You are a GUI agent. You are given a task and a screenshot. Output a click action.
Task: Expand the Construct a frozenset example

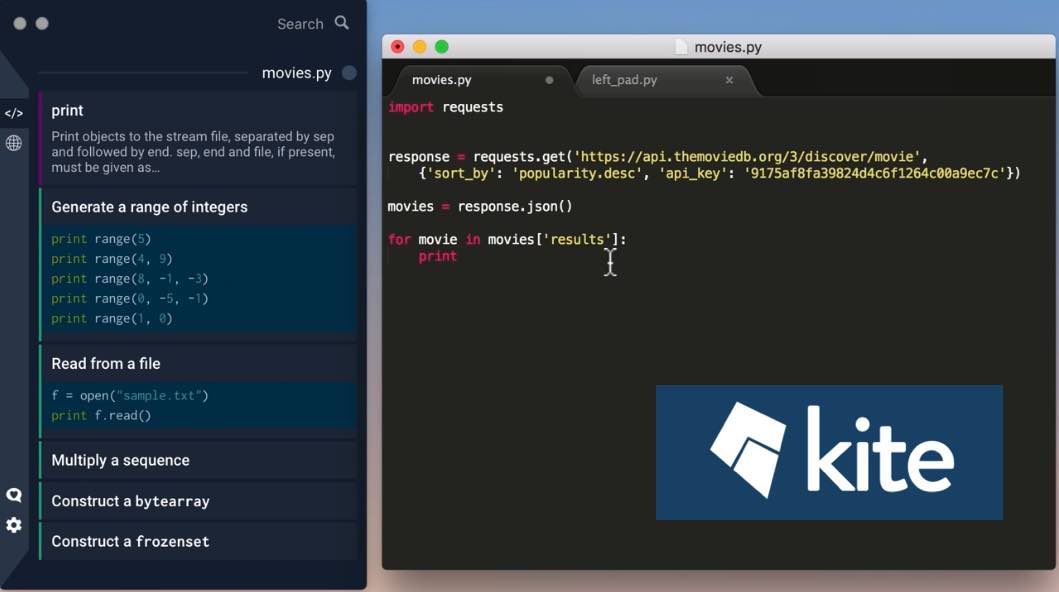(131, 542)
